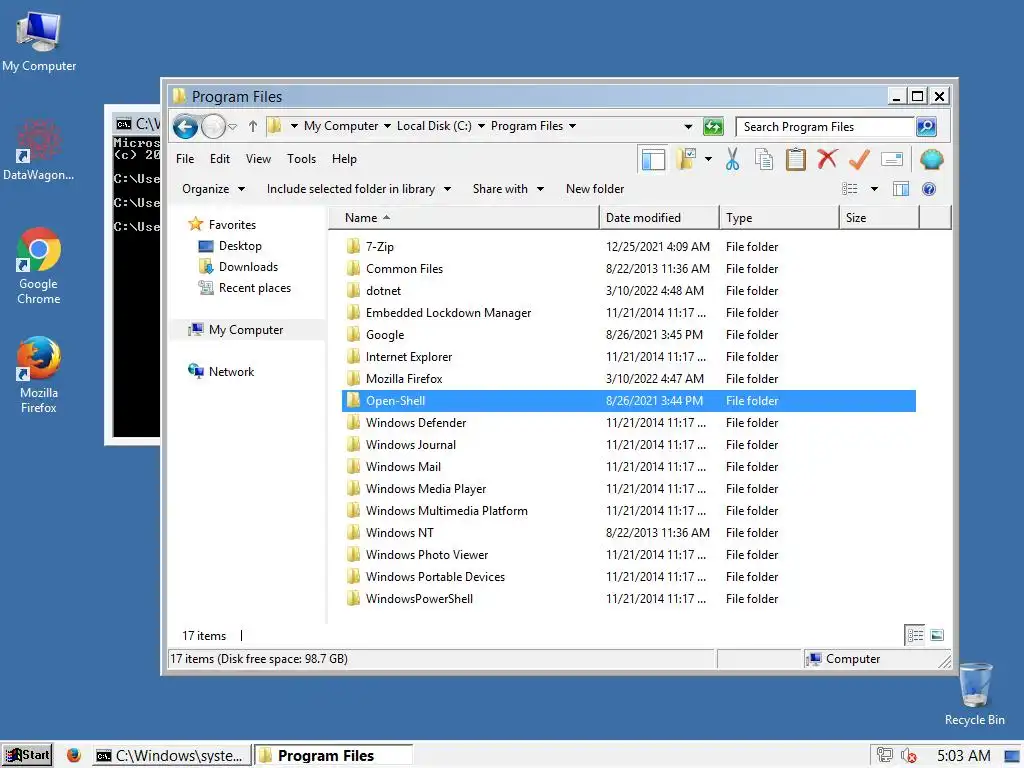Switch to details view in status corner
The image size is (1024, 768).
(915, 635)
